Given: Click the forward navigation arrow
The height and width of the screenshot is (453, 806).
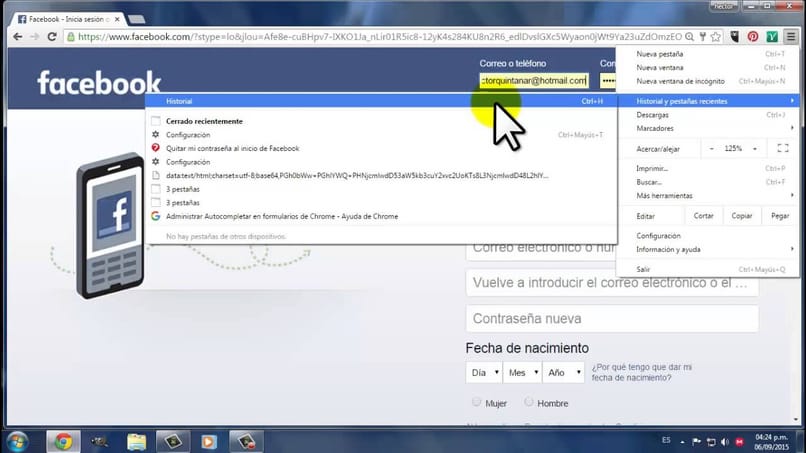Looking at the screenshot, I should pos(34,37).
